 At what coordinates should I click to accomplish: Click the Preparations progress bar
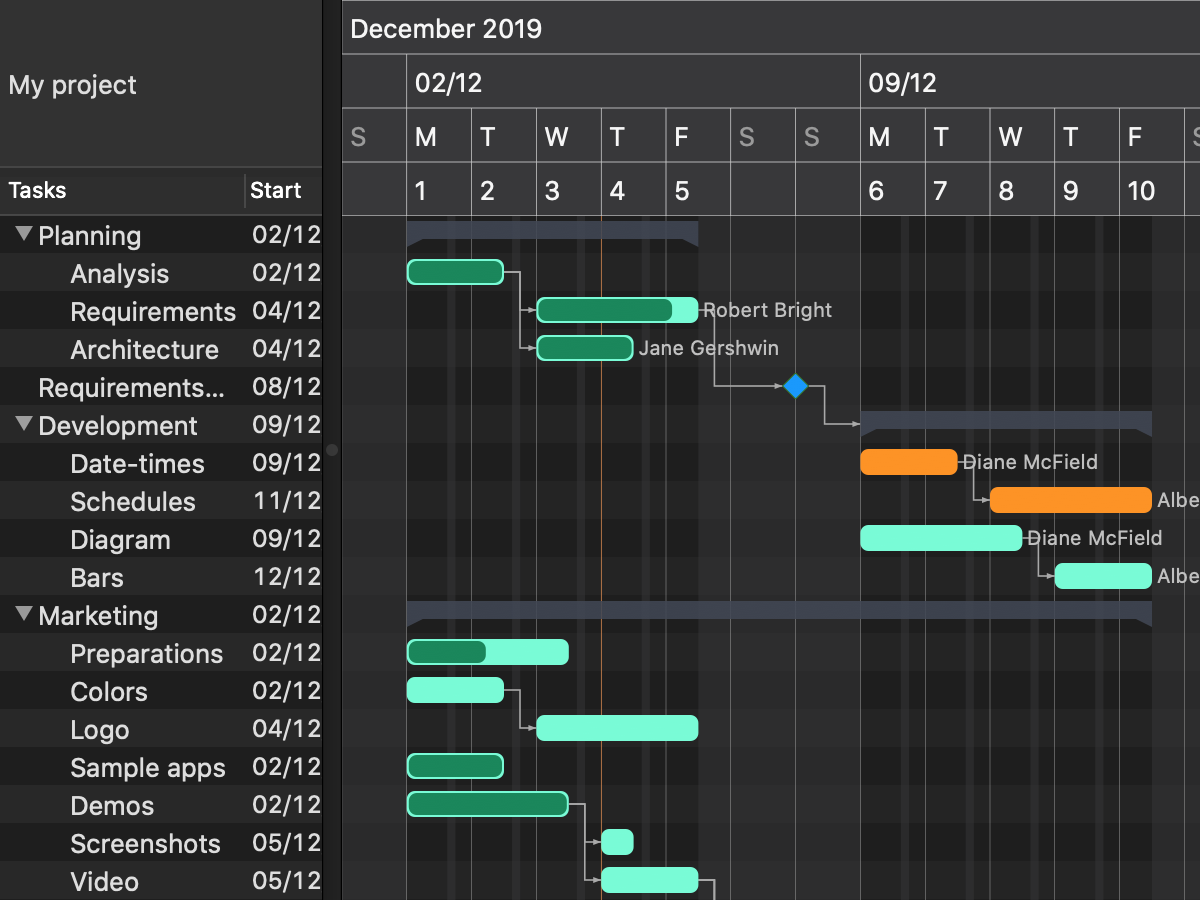tap(487, 652)
